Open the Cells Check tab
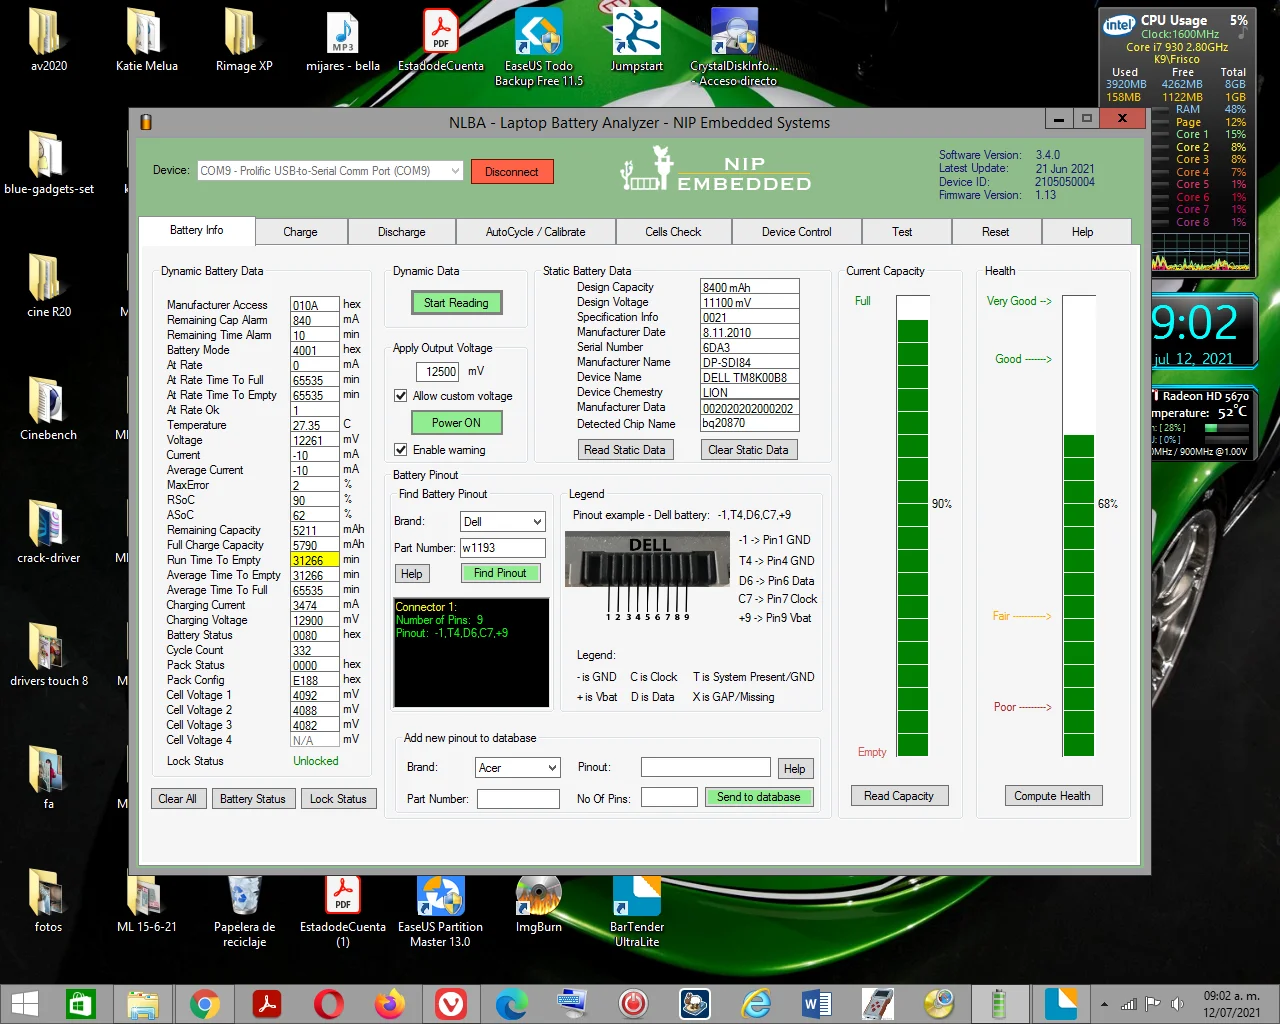Screen dimensions: 1280x1024 tap(673, 232)
